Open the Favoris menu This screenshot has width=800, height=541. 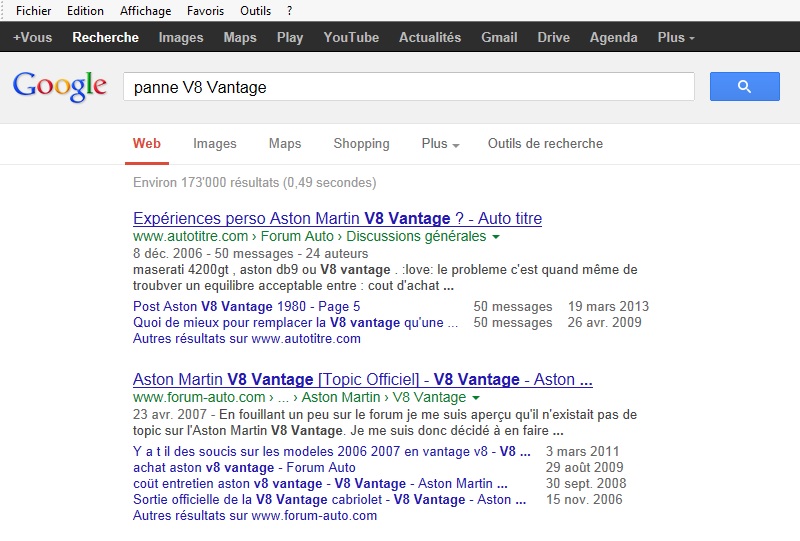205,11
